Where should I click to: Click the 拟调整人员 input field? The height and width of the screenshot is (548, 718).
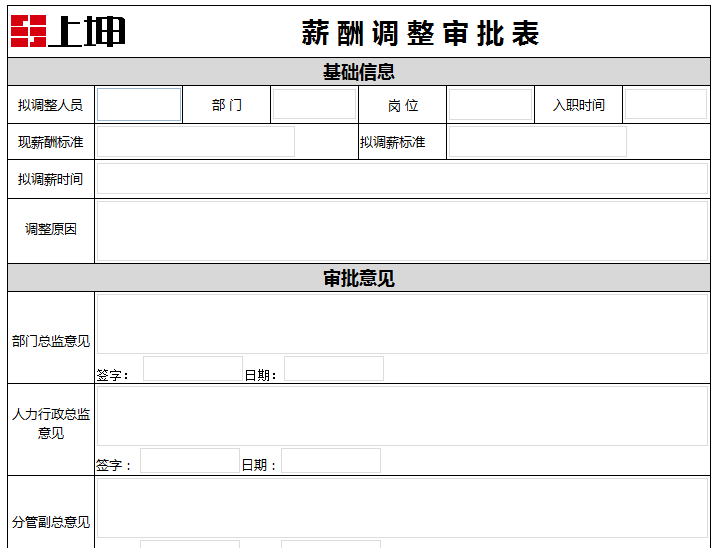click(139, 104)
